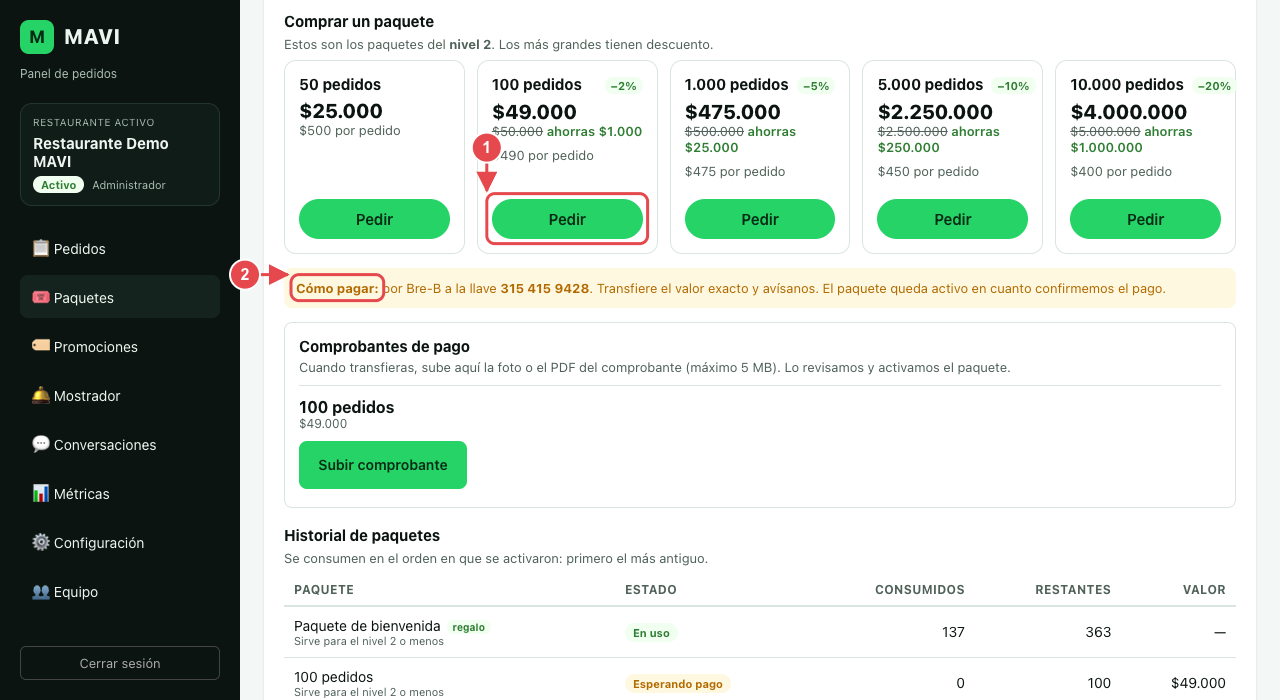The height and width of the screenshot is (700, 1280).
Task: Click the Subir comprobante button
Action: (383, 465)
